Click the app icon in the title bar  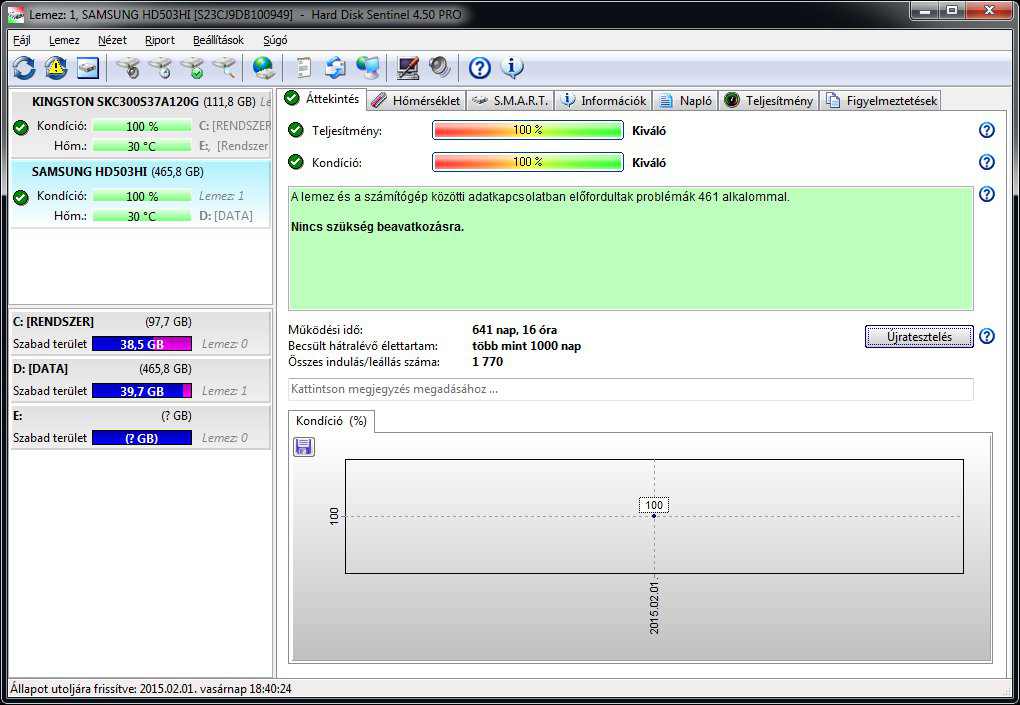(x=16, y=14)
